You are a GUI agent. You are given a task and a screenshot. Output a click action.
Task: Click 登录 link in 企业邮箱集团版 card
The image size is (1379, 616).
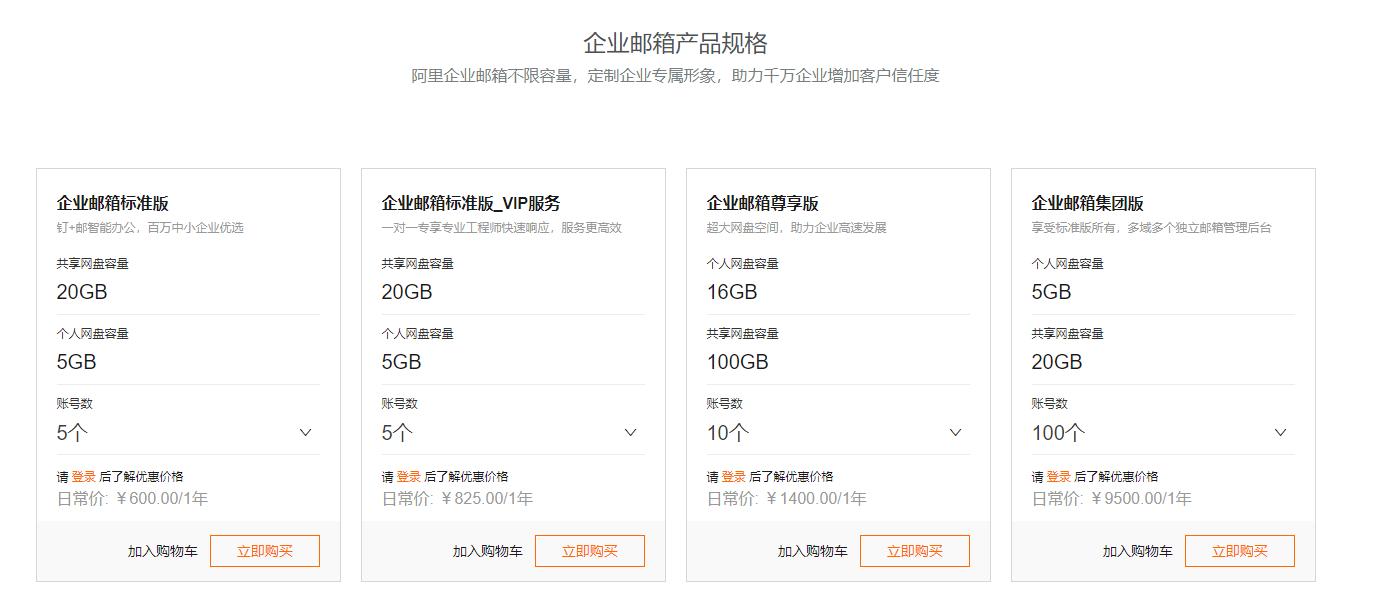pyautogui.click(x=1059, y=477)
